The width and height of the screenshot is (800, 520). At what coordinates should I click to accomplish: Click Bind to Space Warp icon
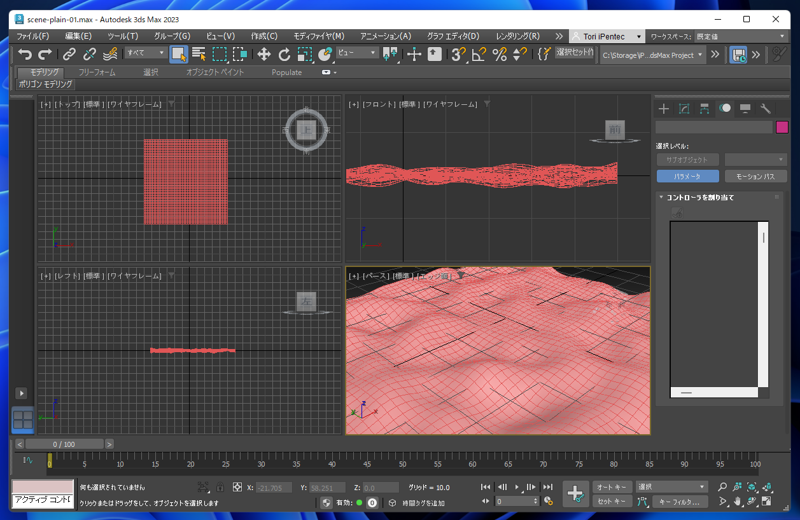click(110, 54)
